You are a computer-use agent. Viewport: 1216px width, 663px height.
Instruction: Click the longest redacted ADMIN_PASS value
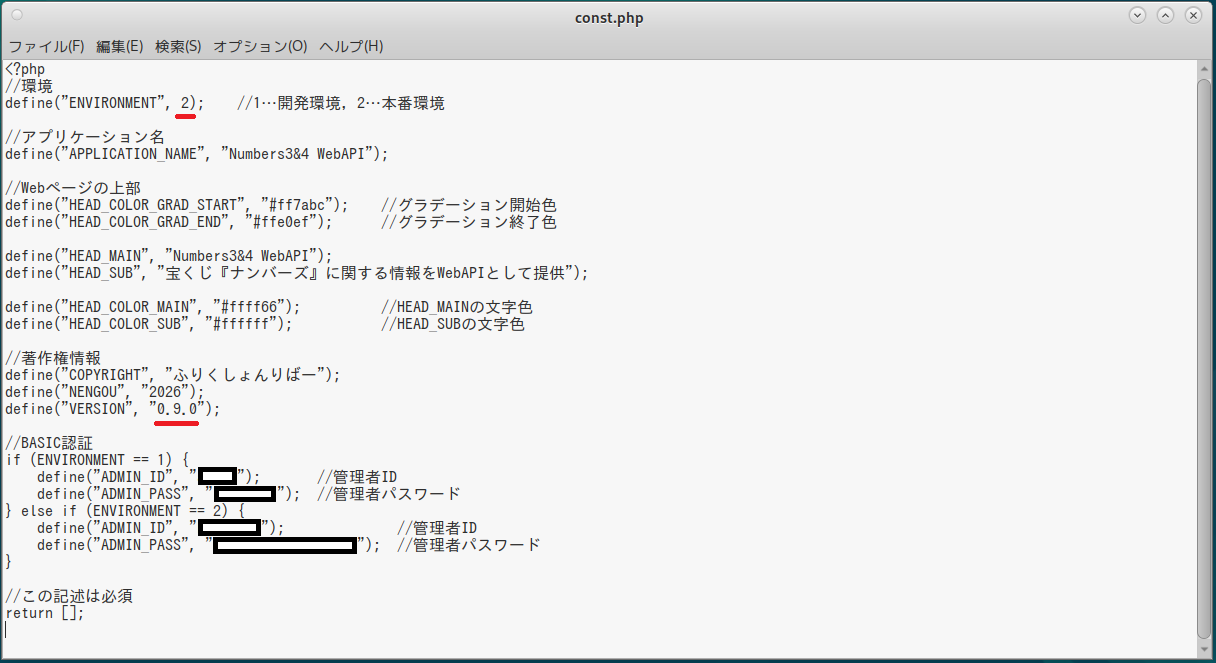click(285, 545)
